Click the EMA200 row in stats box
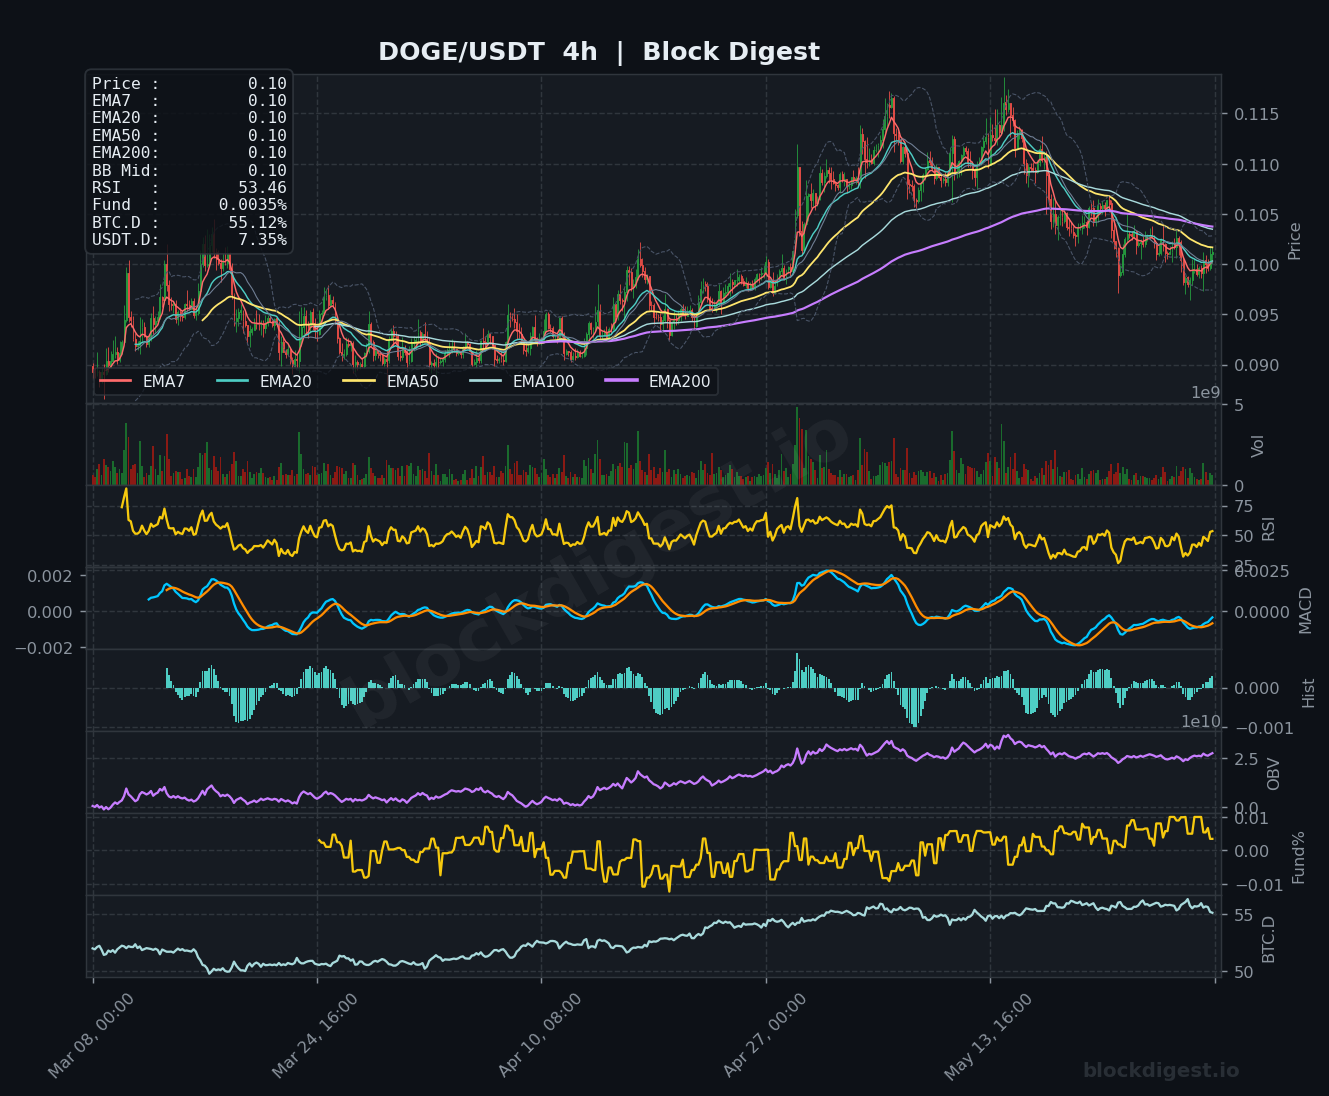The image size is (1329, 1096). (x=189, y=153)
